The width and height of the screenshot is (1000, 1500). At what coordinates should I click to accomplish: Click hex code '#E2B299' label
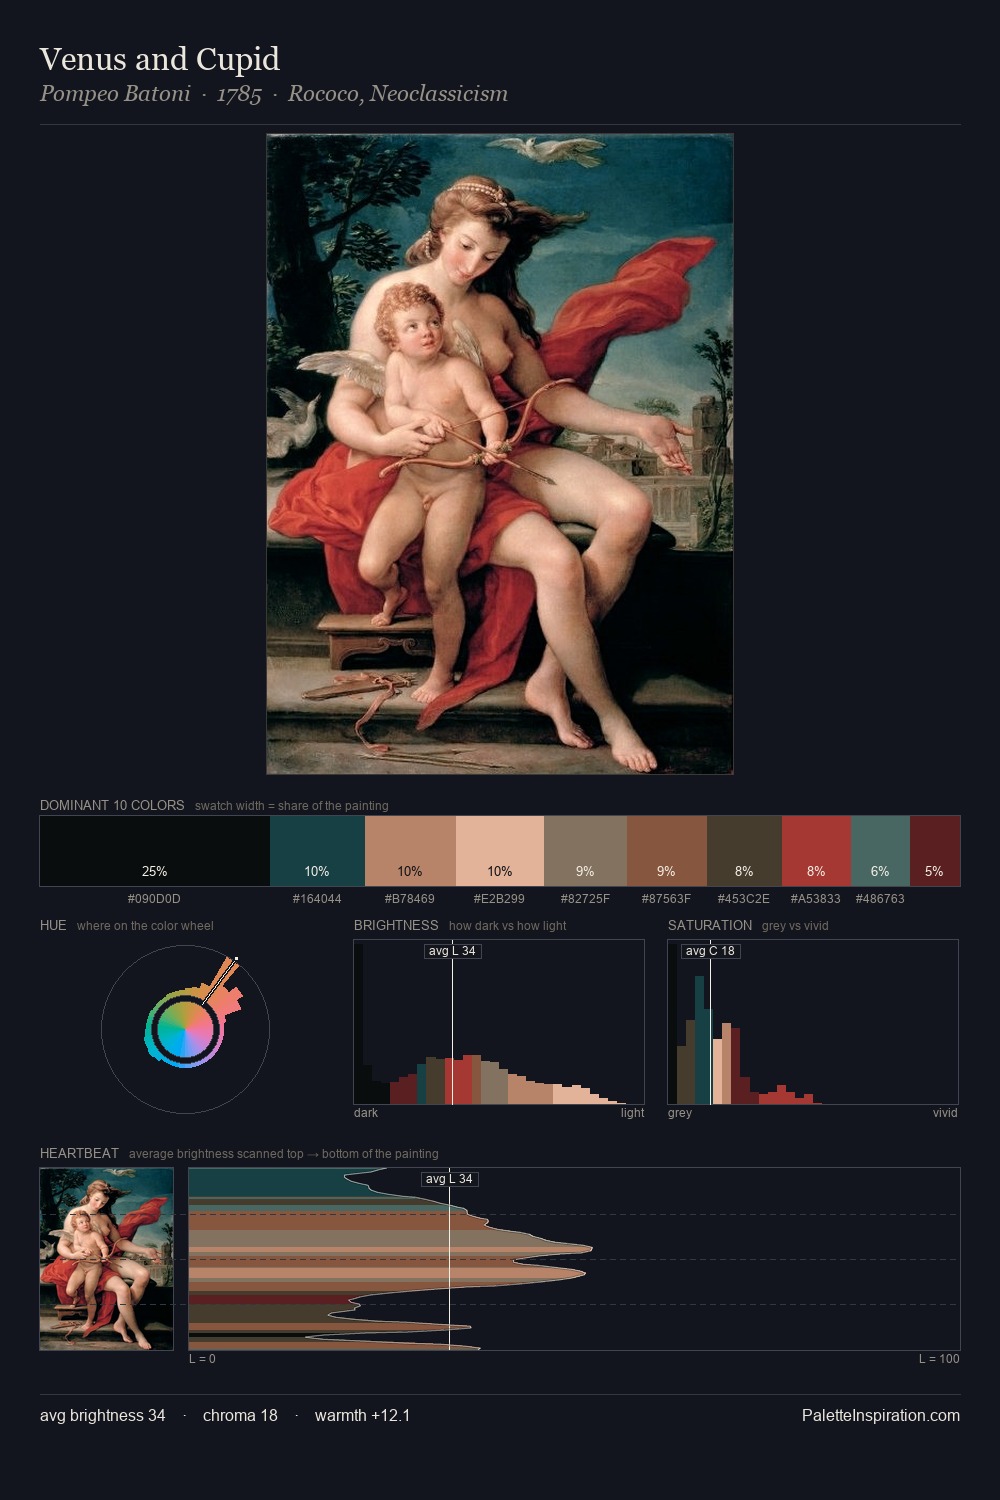(x=500, y=899)
